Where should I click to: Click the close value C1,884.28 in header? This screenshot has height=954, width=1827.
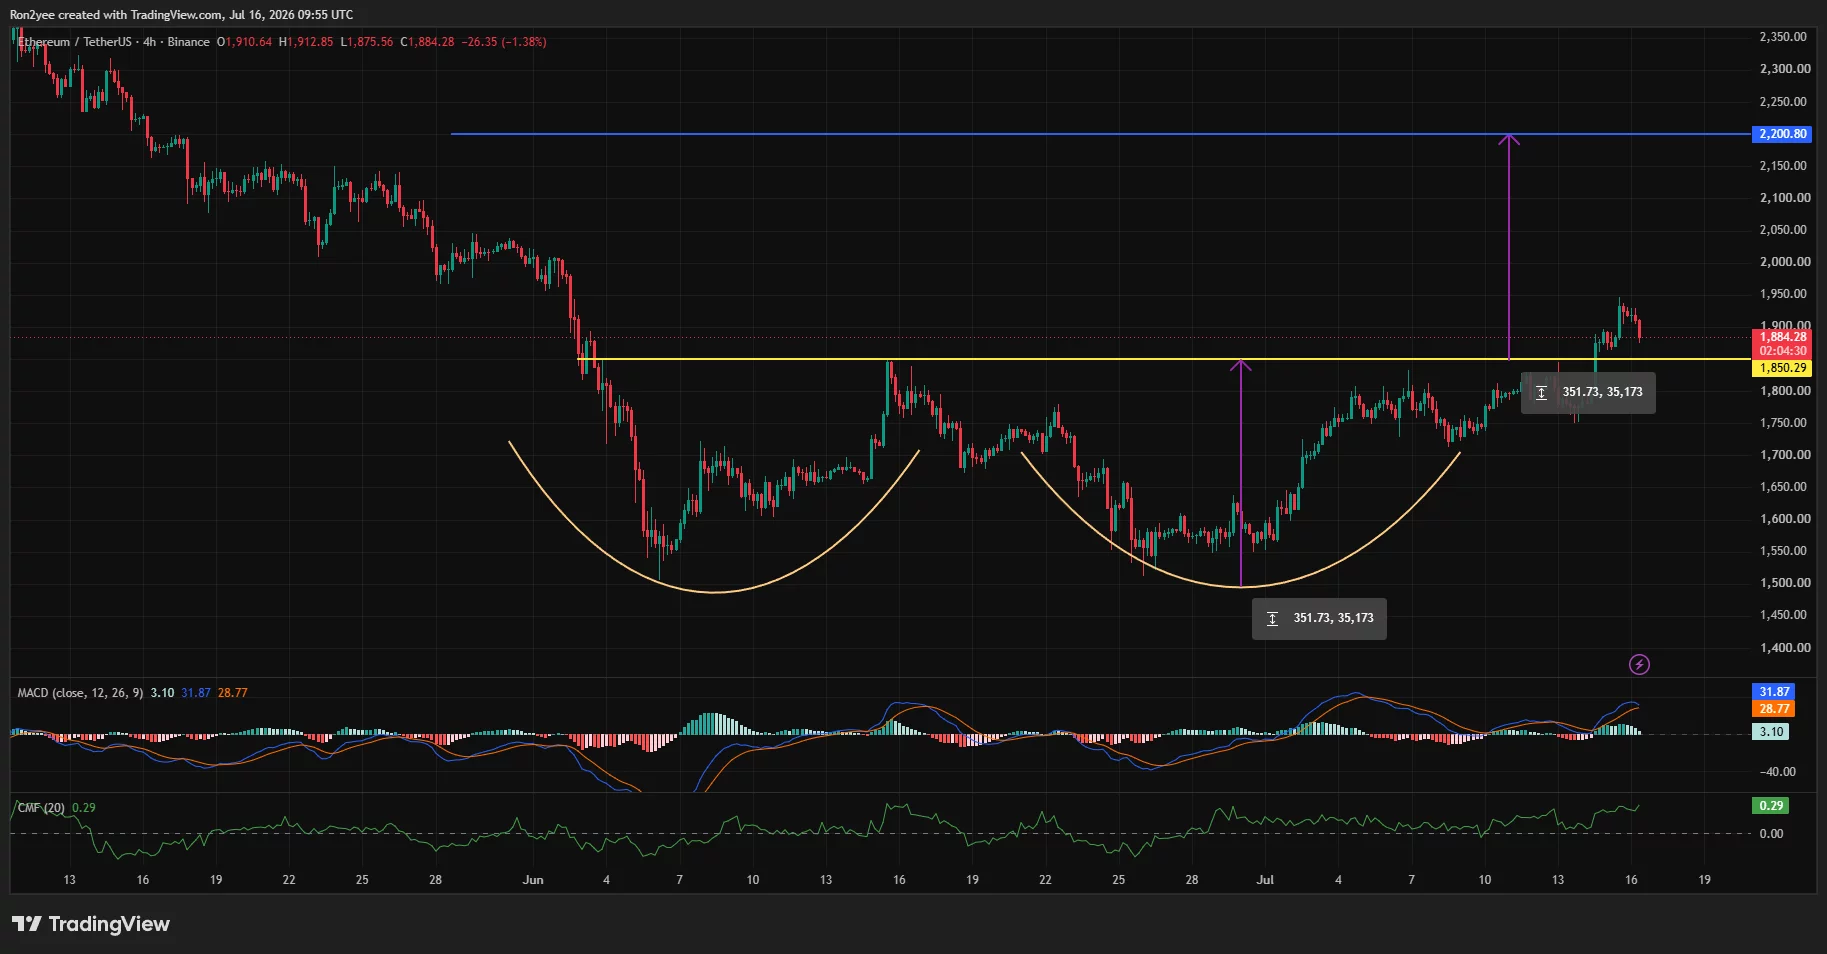427,42
